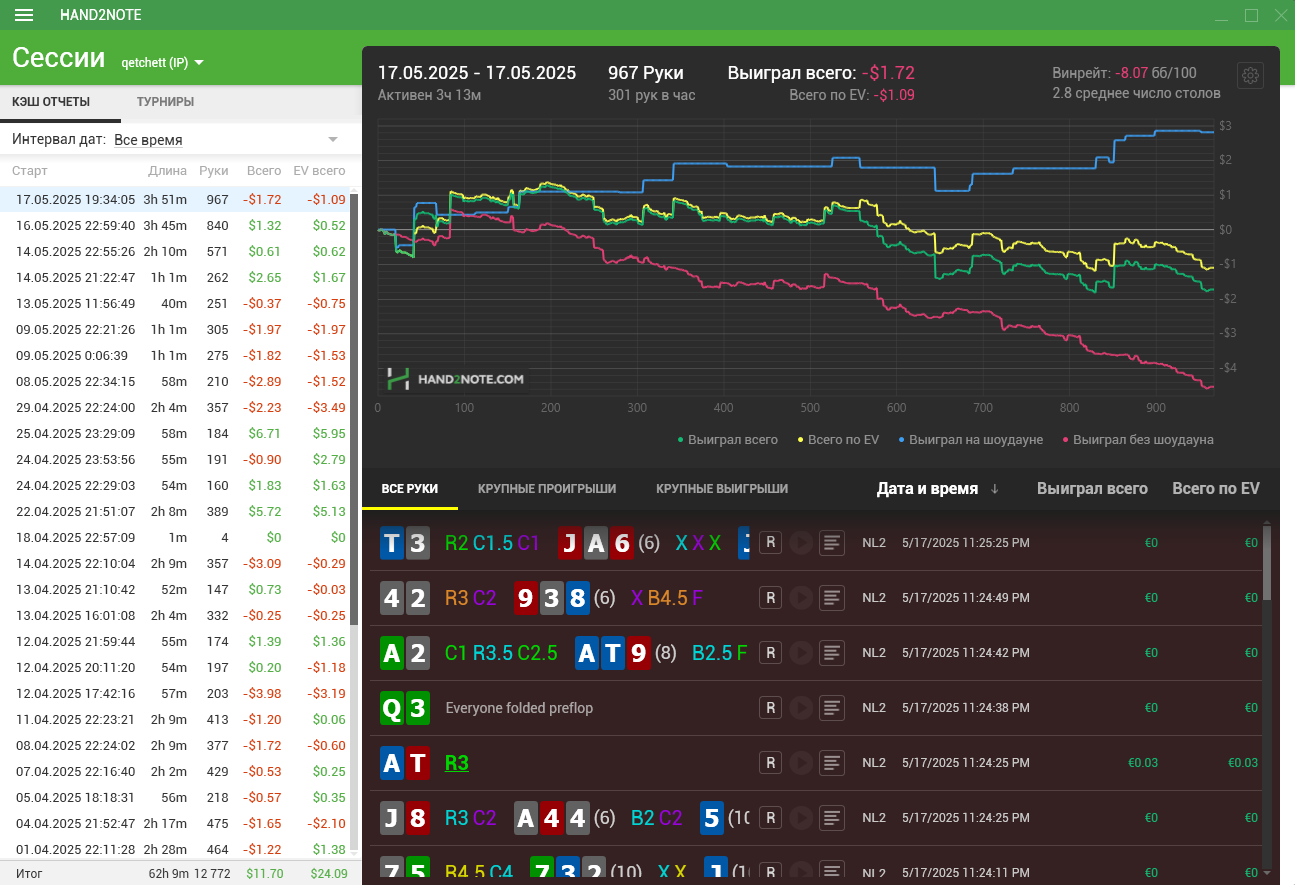Screen dimensions: 1295x885
Task: Sort sessions by 'EV всего' column
Action: (x=319, y=171)
